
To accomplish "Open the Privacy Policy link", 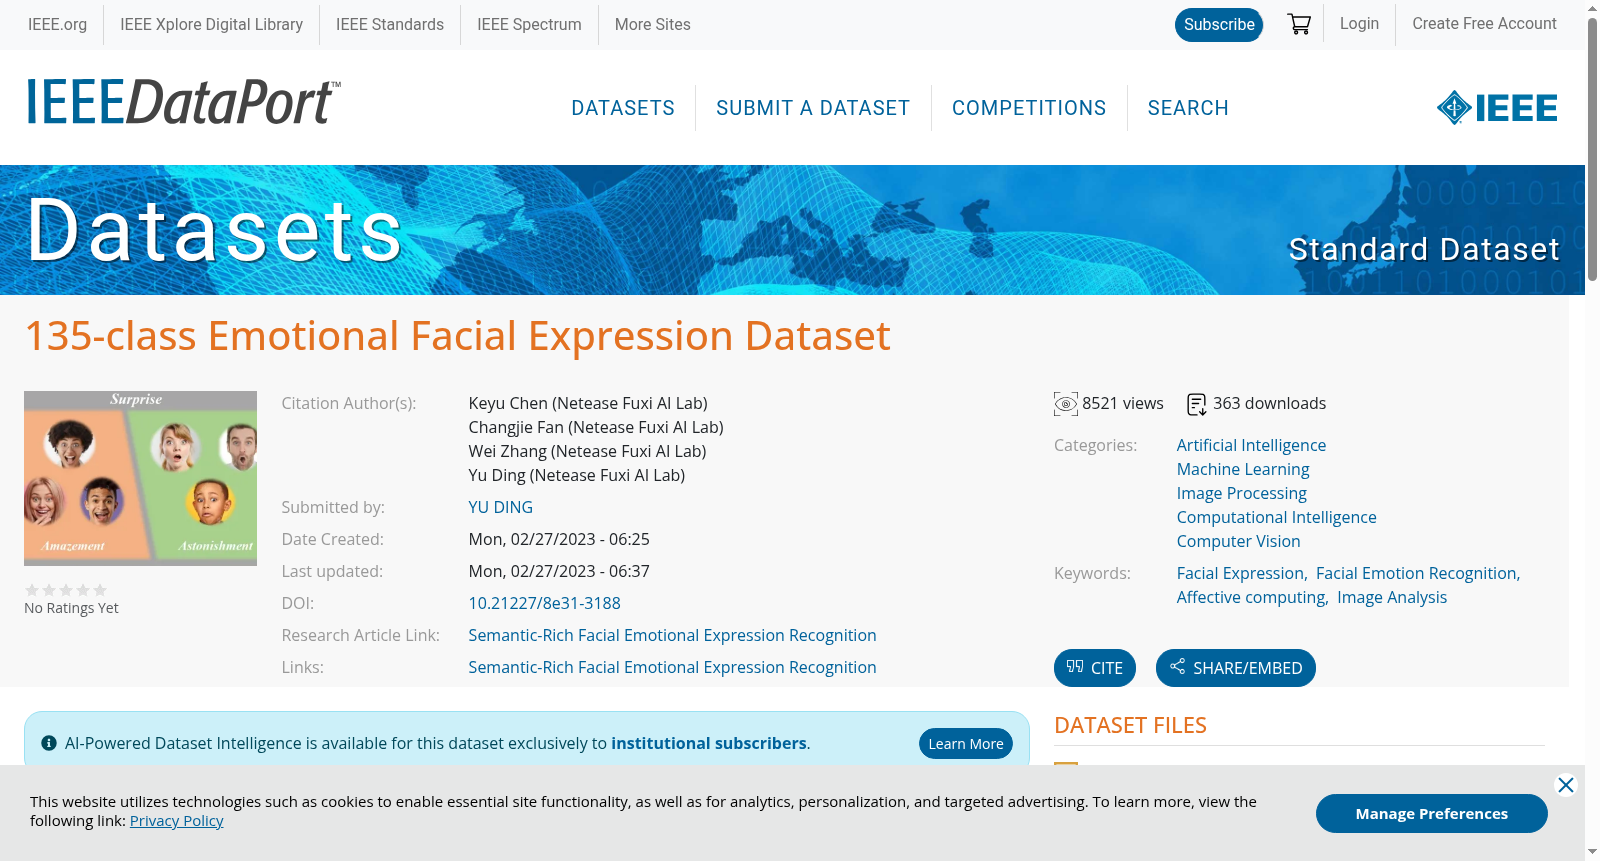I will pos(177,820).
